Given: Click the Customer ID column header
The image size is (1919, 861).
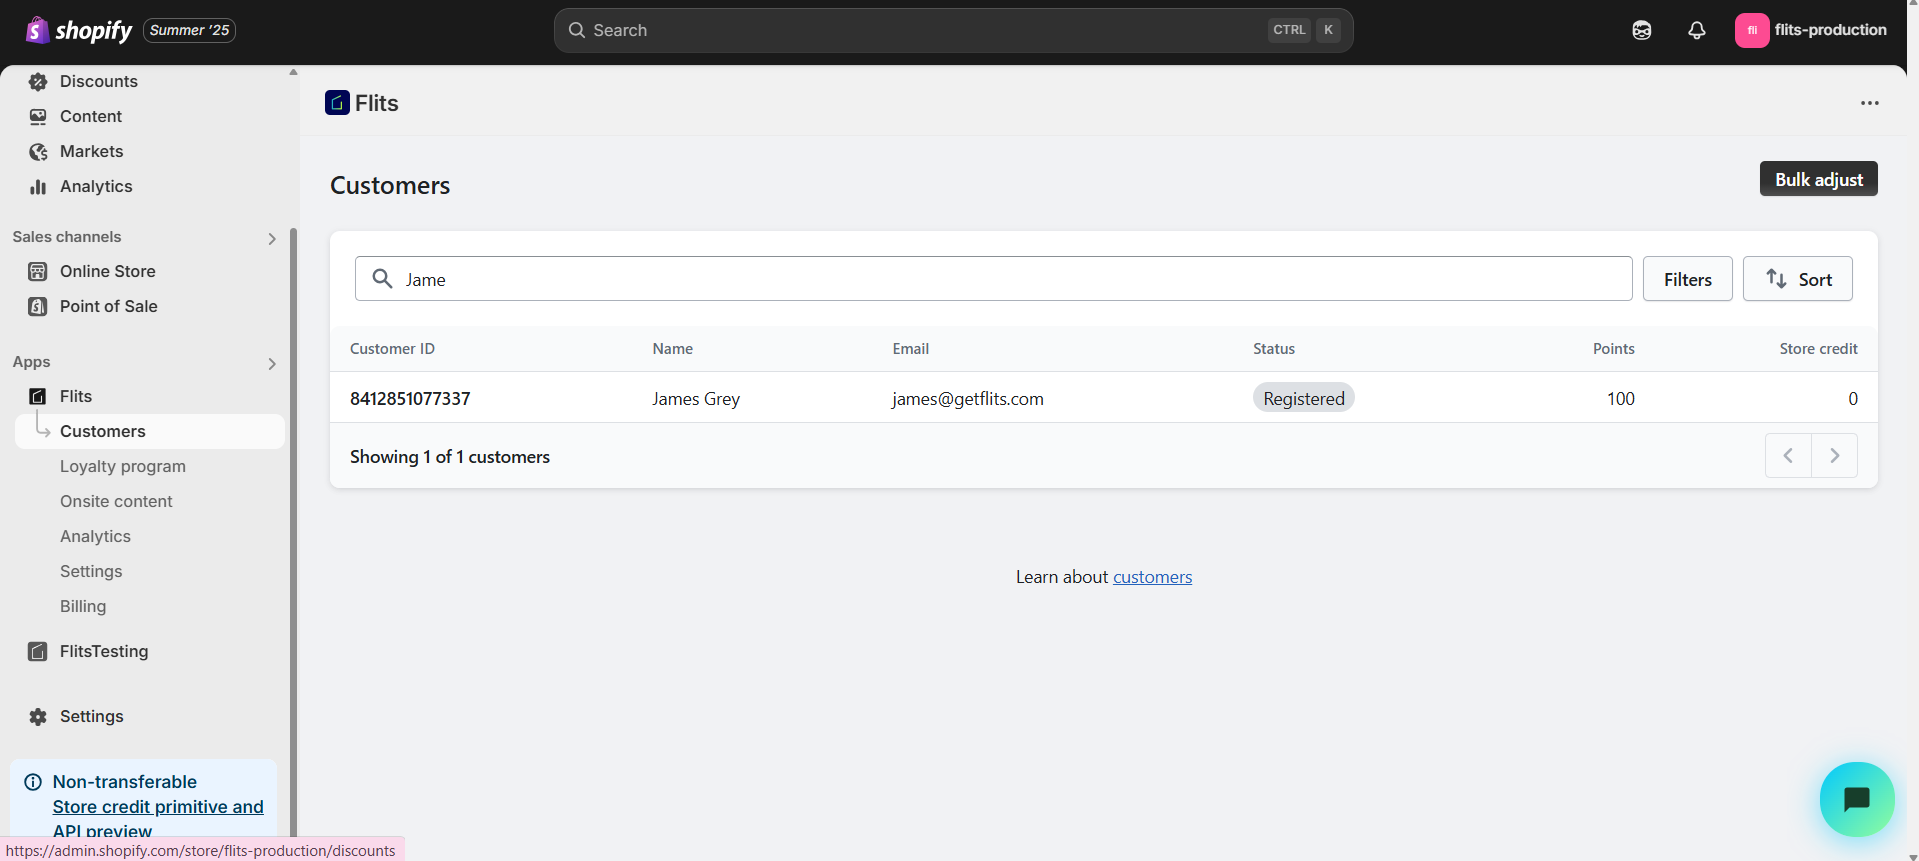Looking at the screenshot, I should point(392,349).
